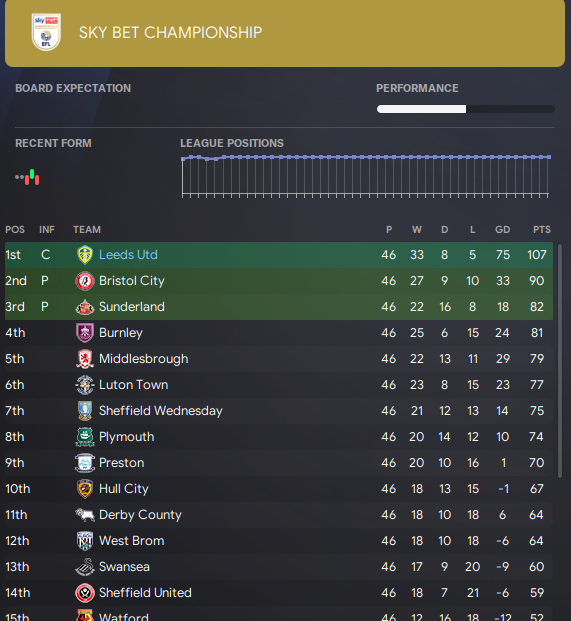Sort table by GD column header
The height and width of the screenshot is (621, 571).
point(502,230)
